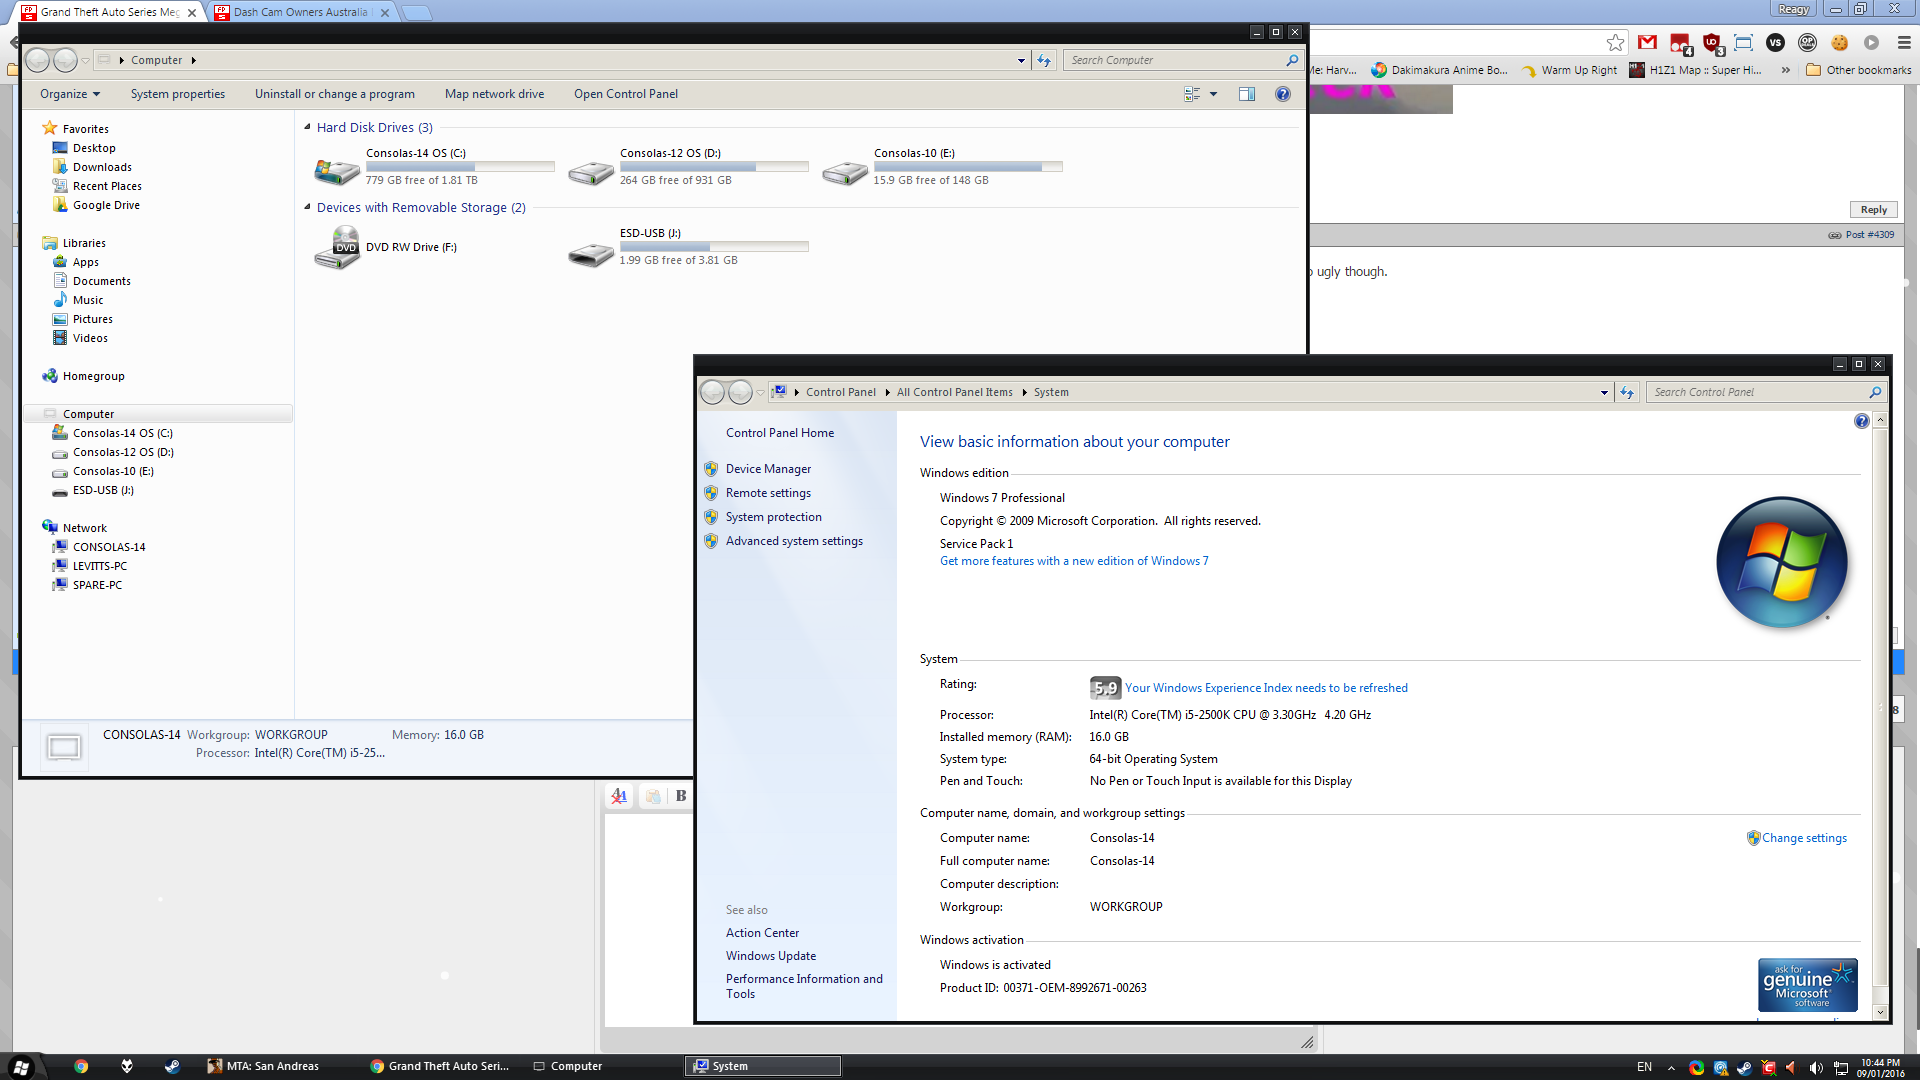Collapse Hard Disk Drives group
This screenshot has height=1080, width=1920.
point(308,127)
